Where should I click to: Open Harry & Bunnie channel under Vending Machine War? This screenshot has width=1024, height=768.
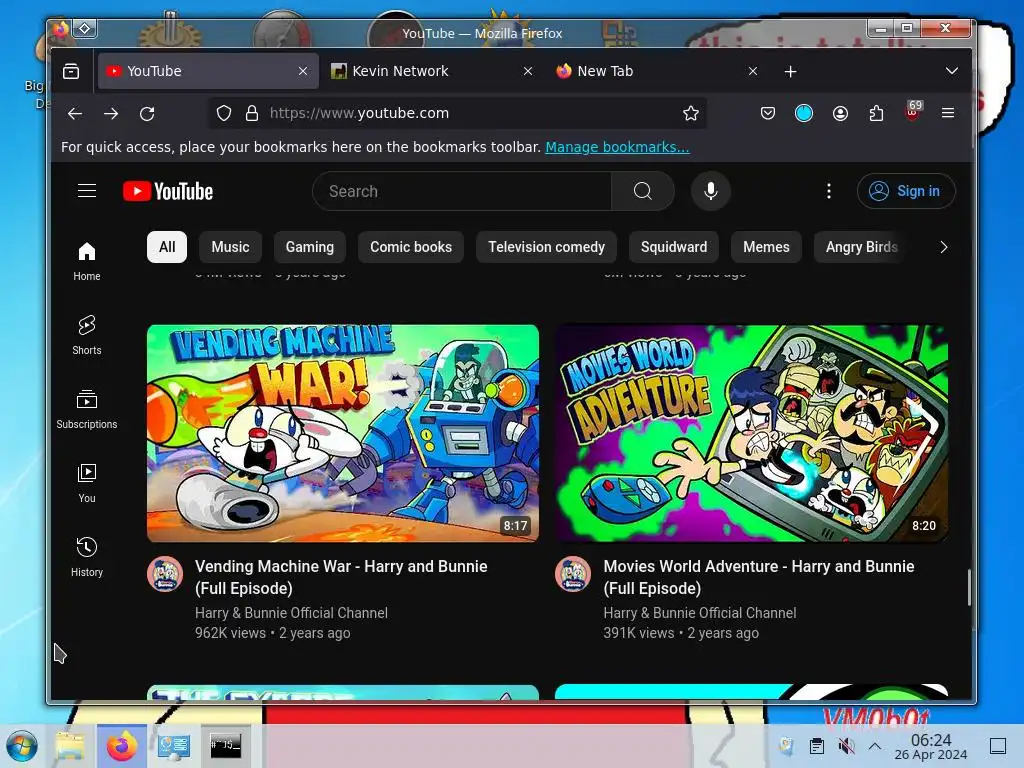(291, 613)
